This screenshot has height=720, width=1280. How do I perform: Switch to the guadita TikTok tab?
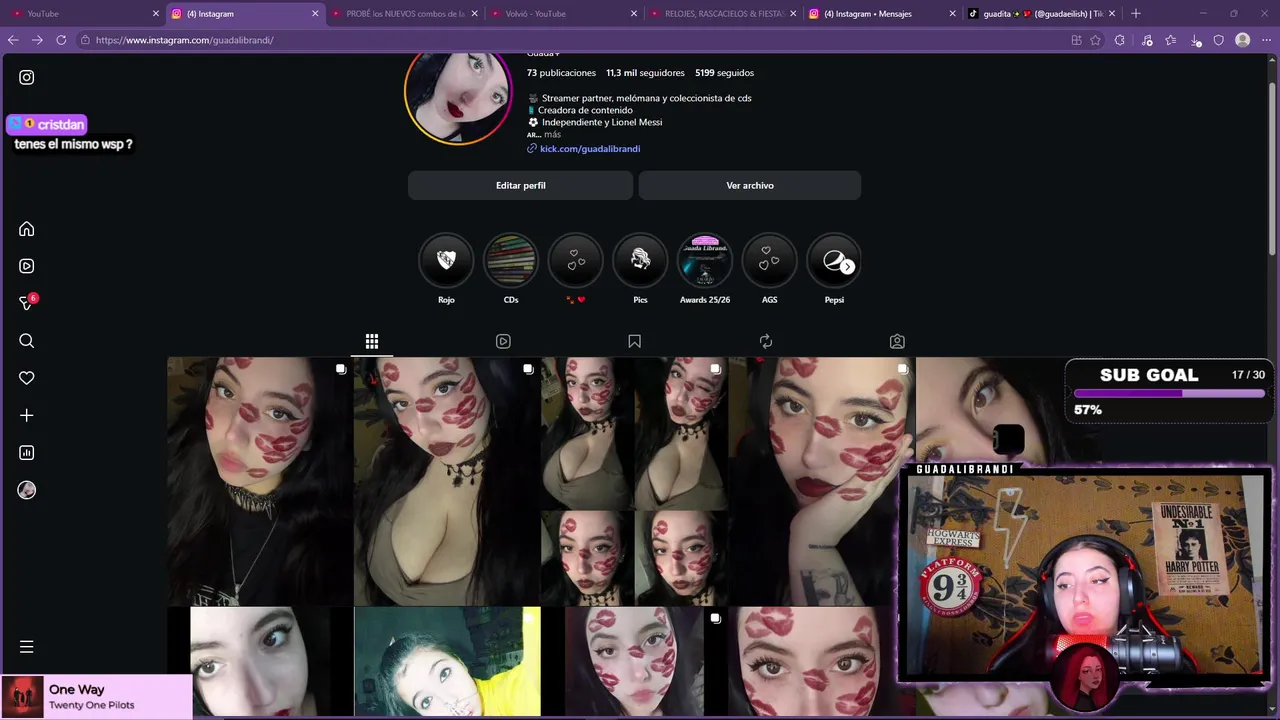pyautogui.click(x=1041, y=13)
